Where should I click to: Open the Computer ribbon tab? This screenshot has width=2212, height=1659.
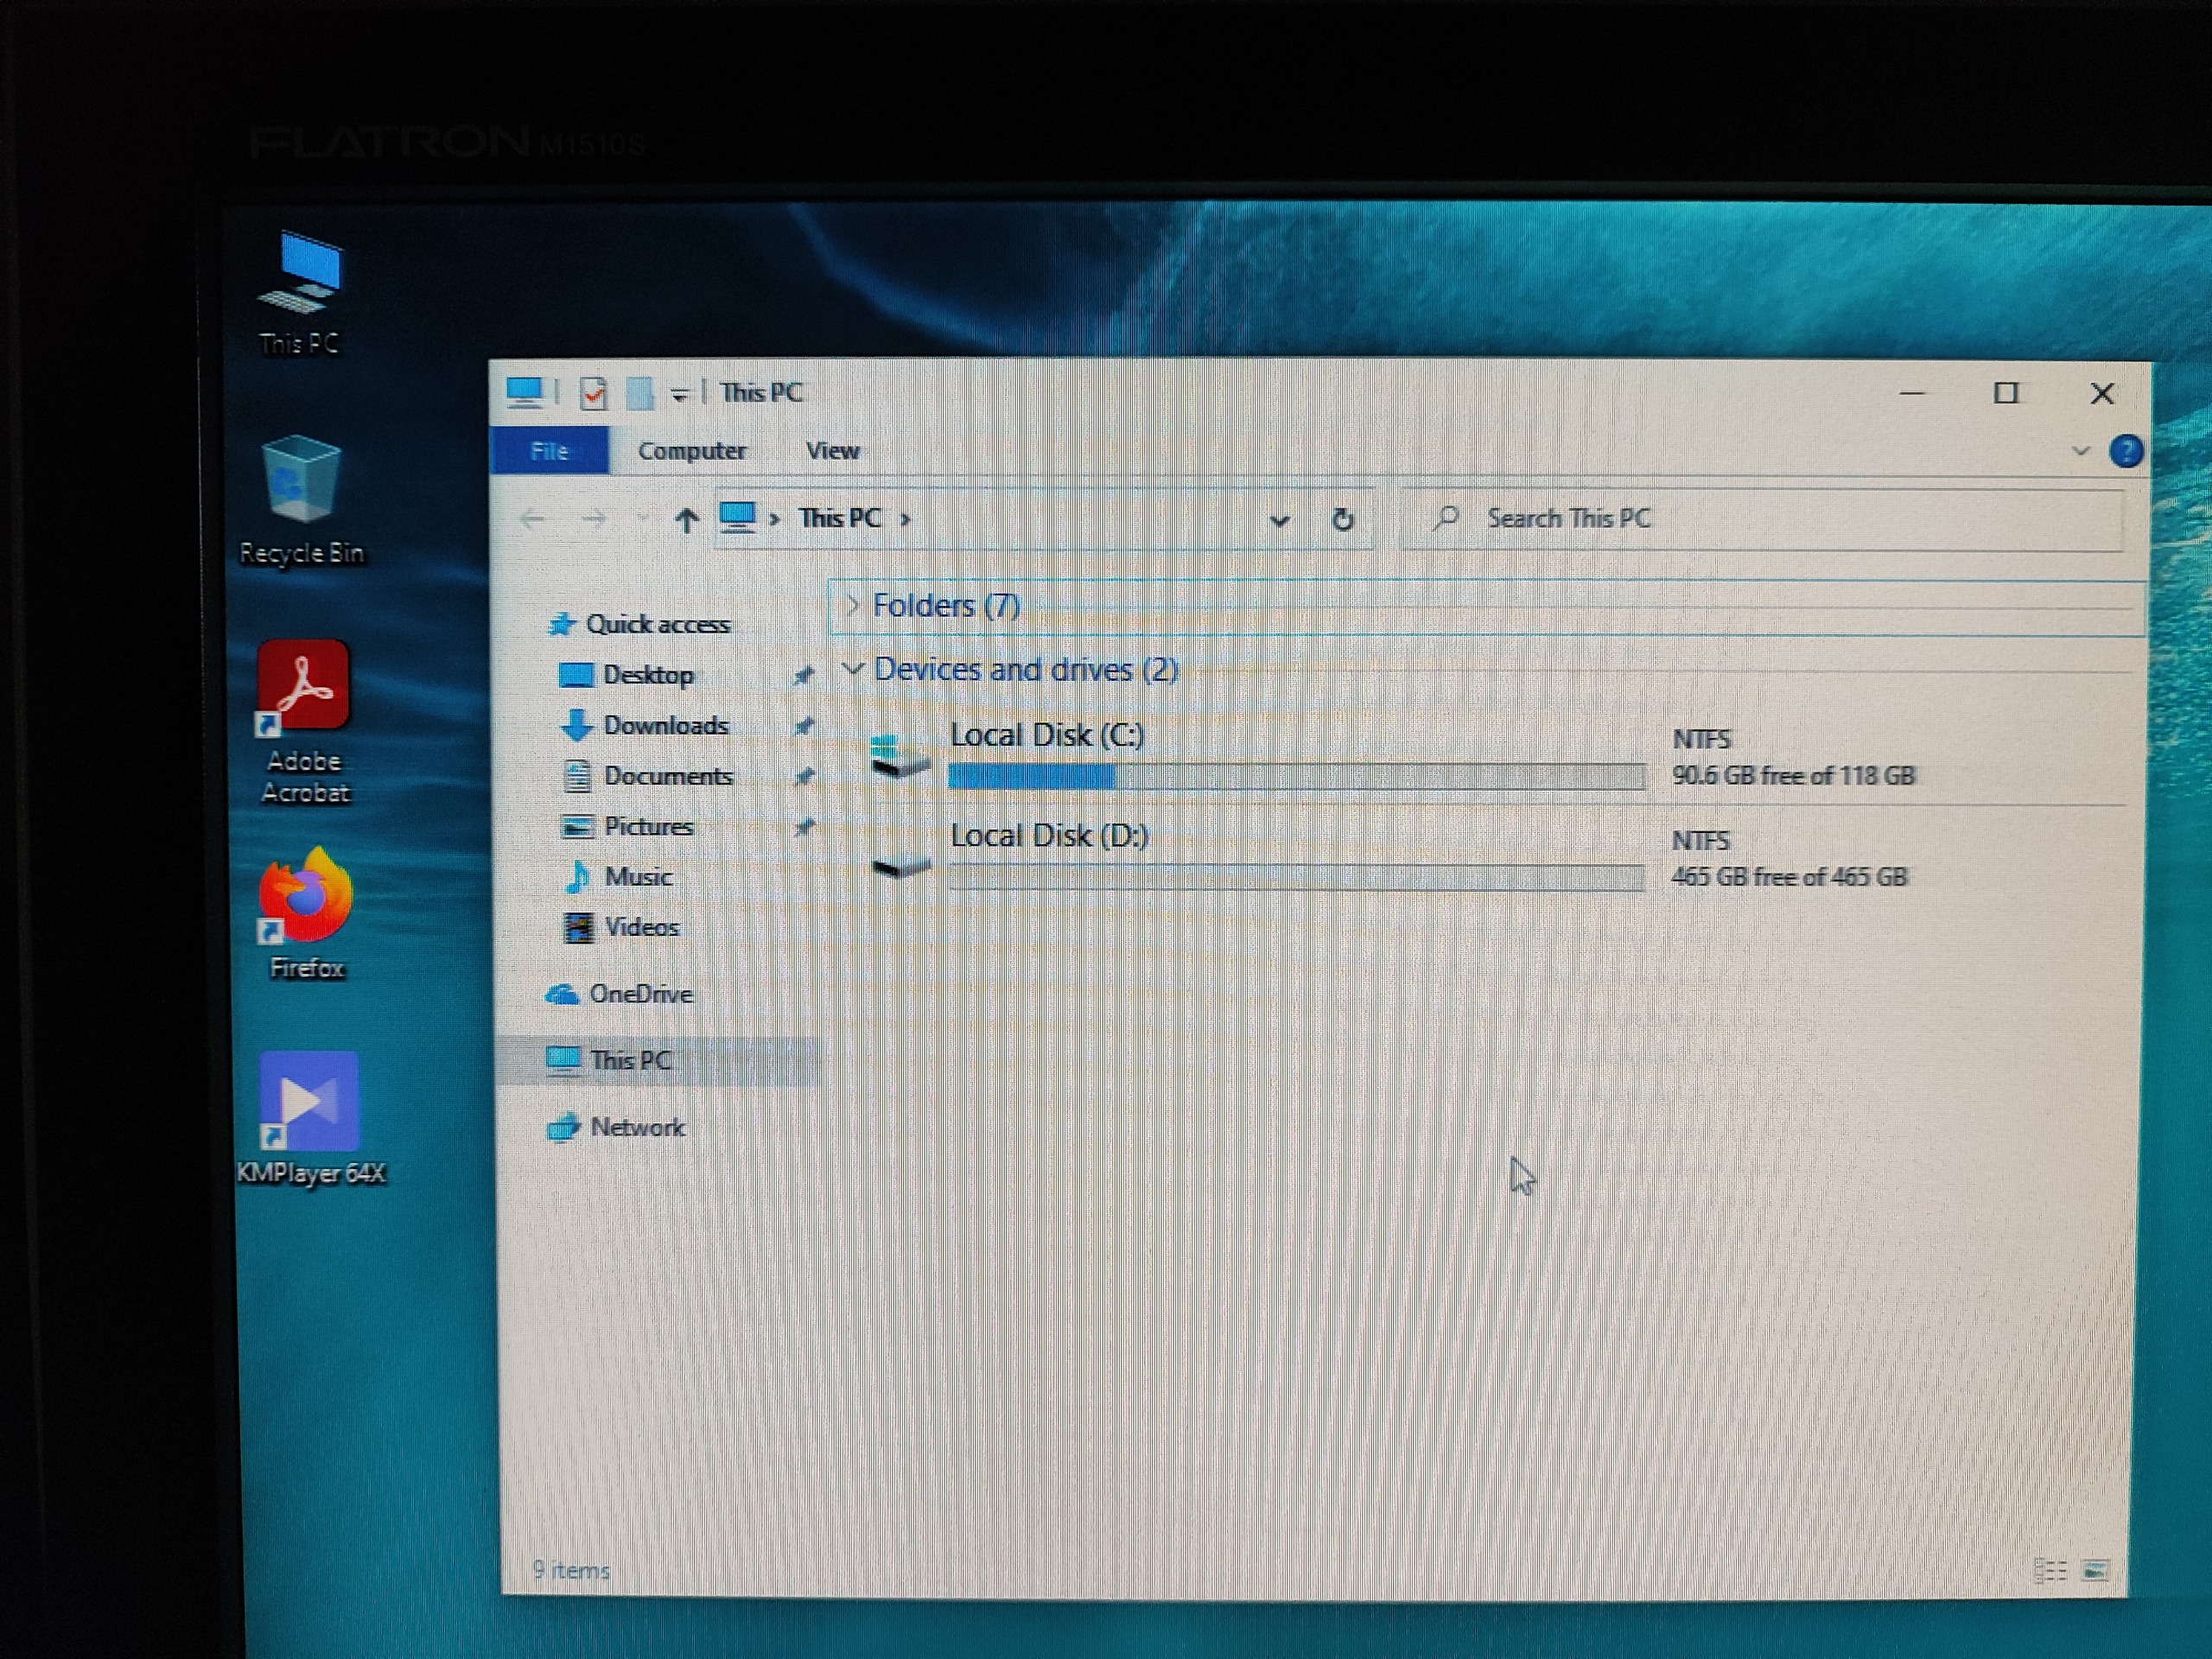tap(692, 451)
